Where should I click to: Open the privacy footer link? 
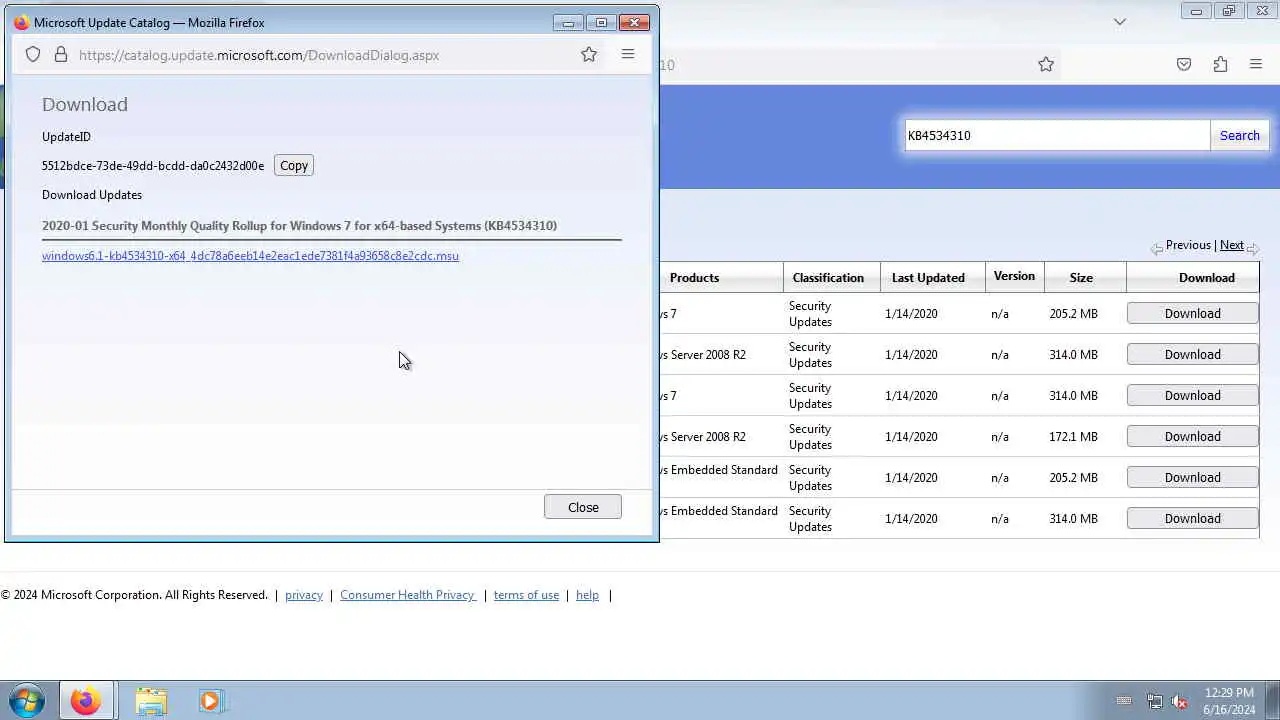point(304,595)
